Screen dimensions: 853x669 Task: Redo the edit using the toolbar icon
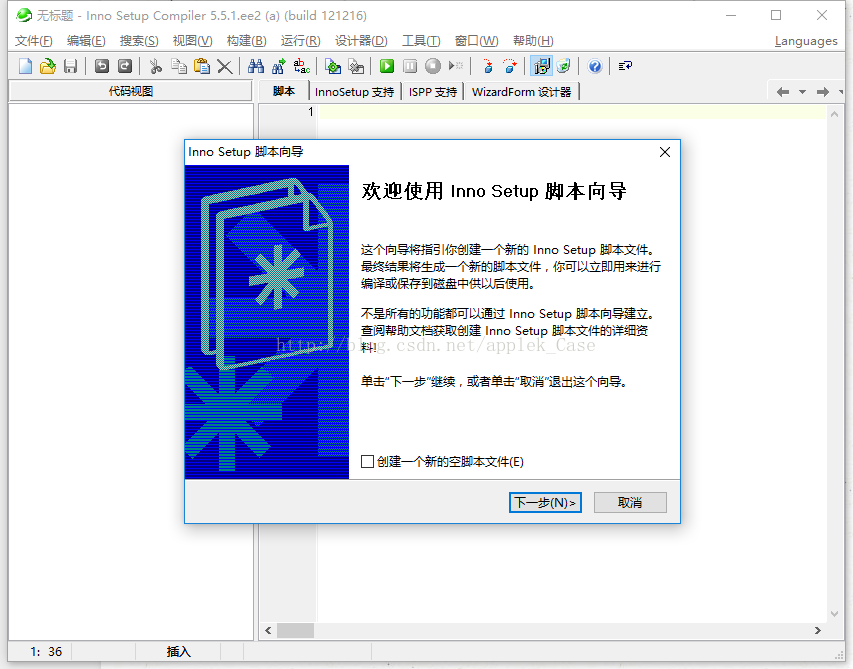click(x=125, y=66)
